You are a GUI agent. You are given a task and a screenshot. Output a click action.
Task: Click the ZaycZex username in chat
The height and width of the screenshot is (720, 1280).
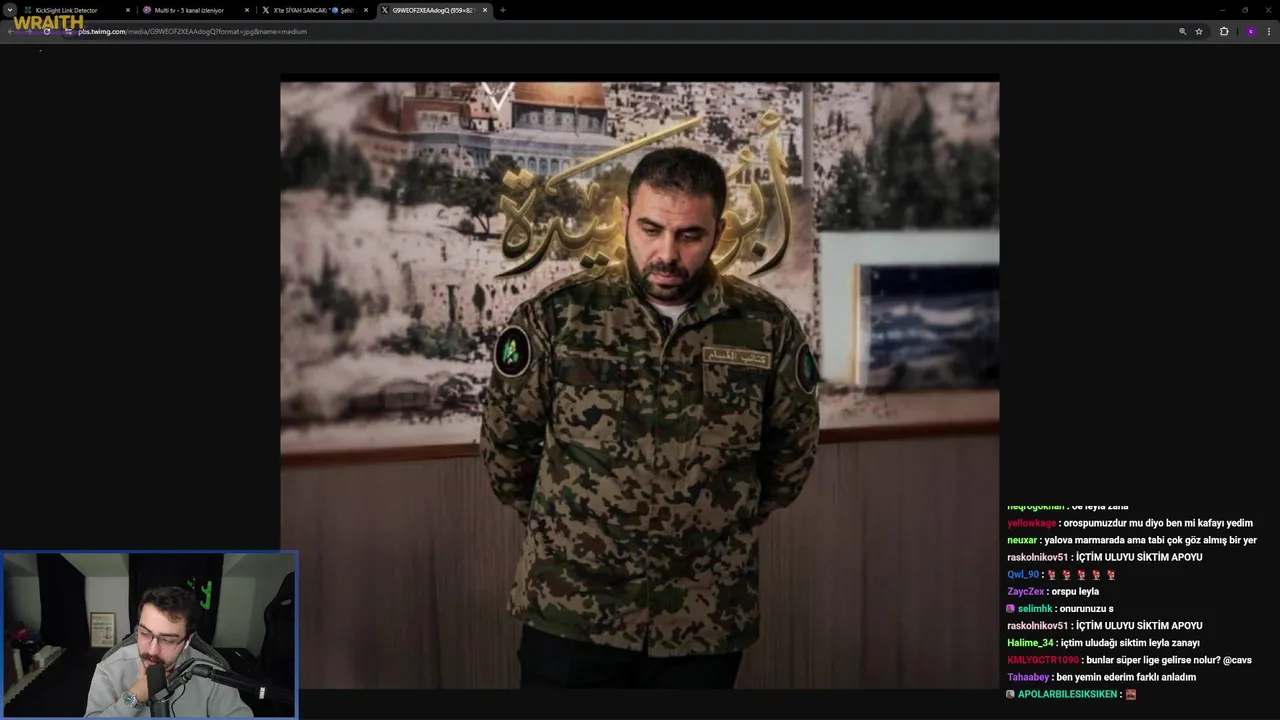(x=1025, y=591)
